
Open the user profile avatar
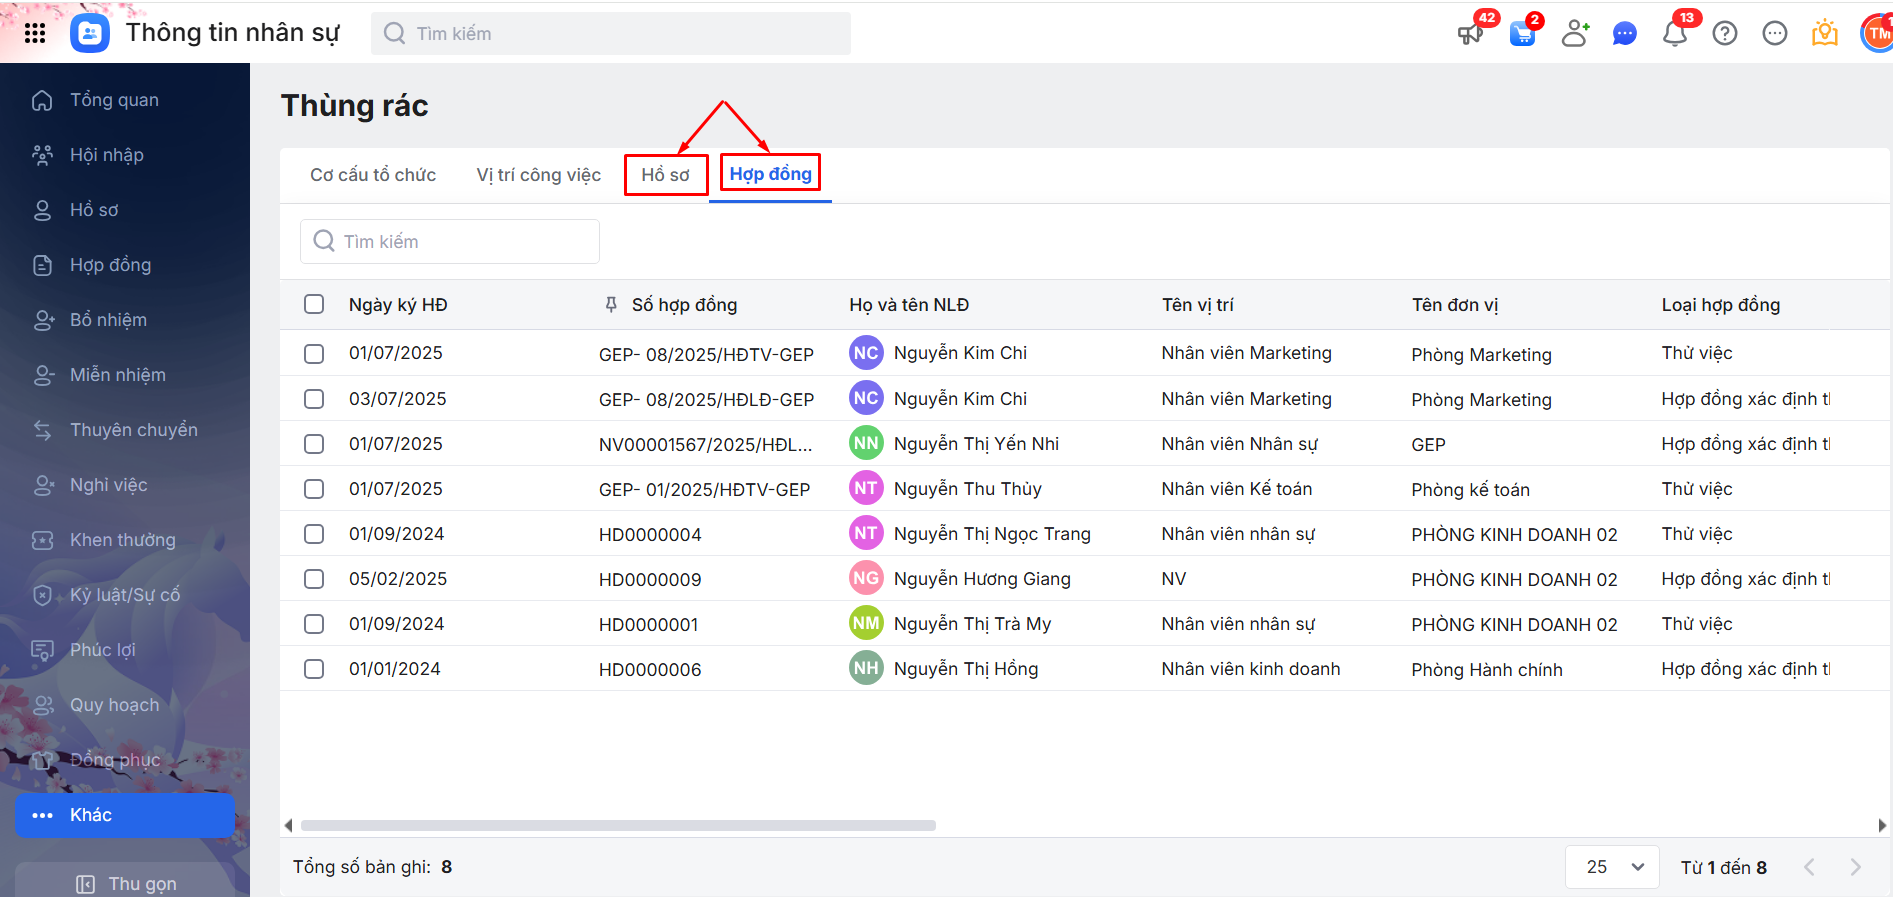coord(1877,33)
